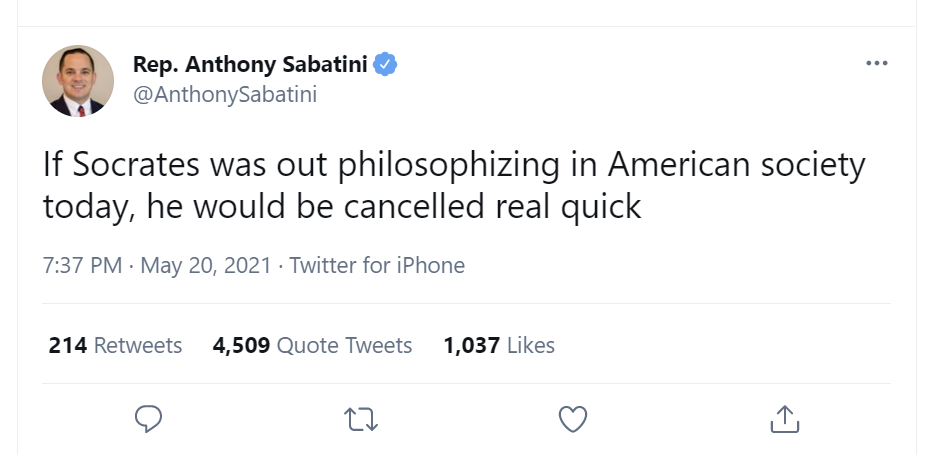Click the Rep. Anthony Sabatini display name
The width and height of the screenshot is (927, 455).
tap(250, 65)
